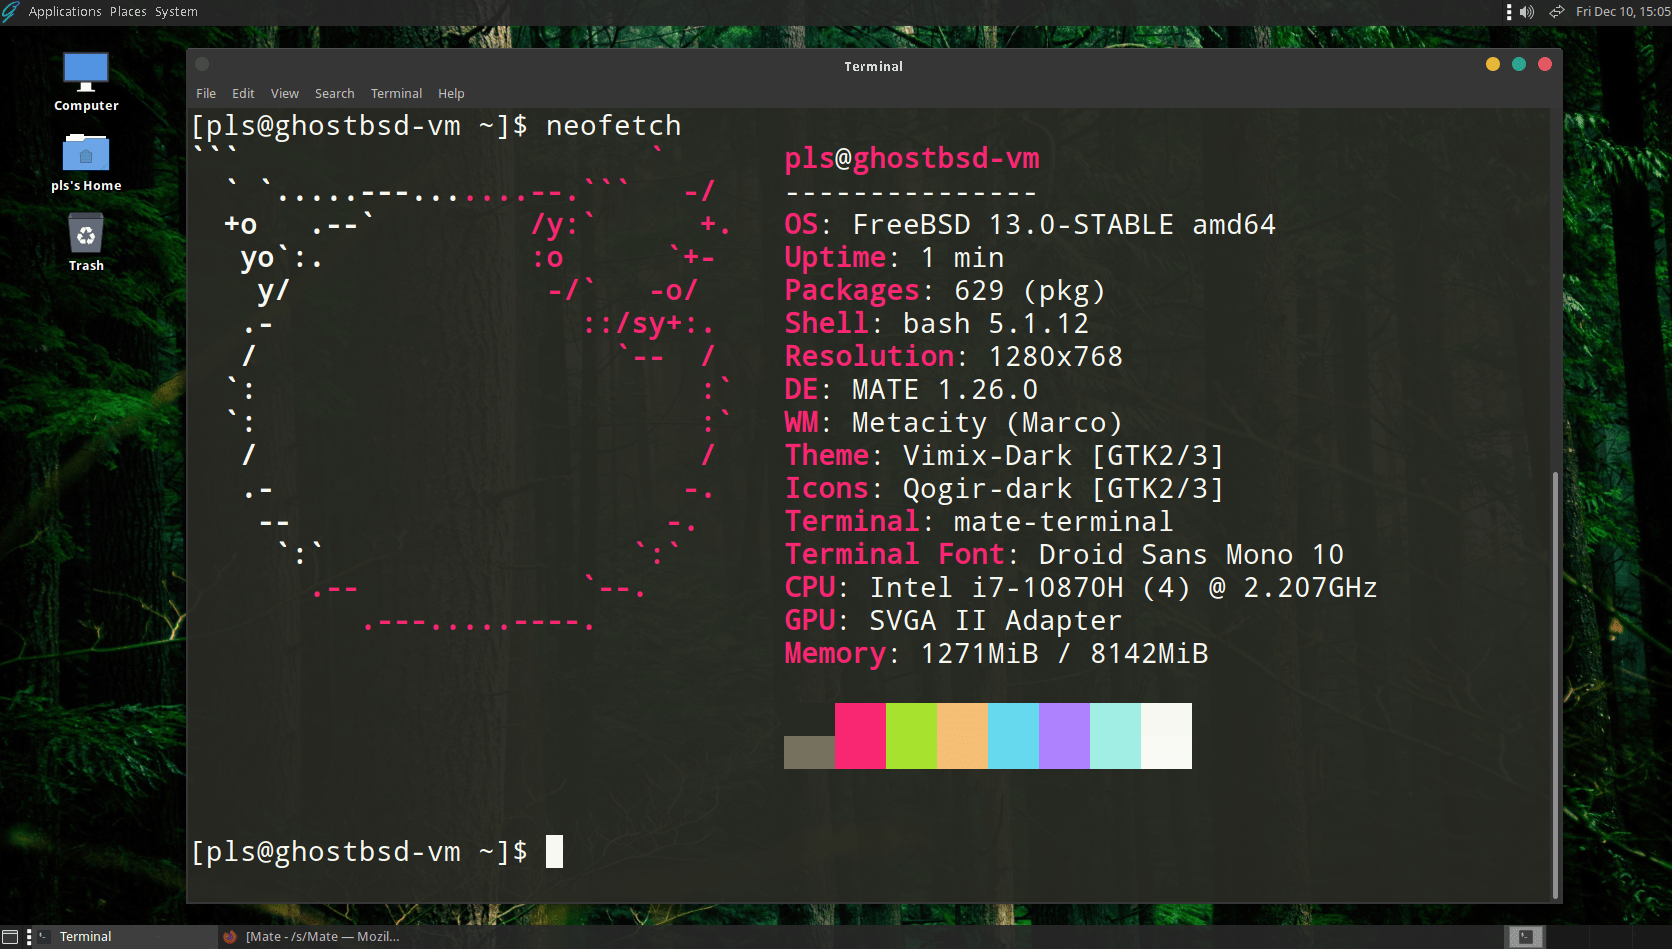Click the 'Uptime: 1 min' line
This screenshot has width=1672, height=949.
click(x=894, y=257)
